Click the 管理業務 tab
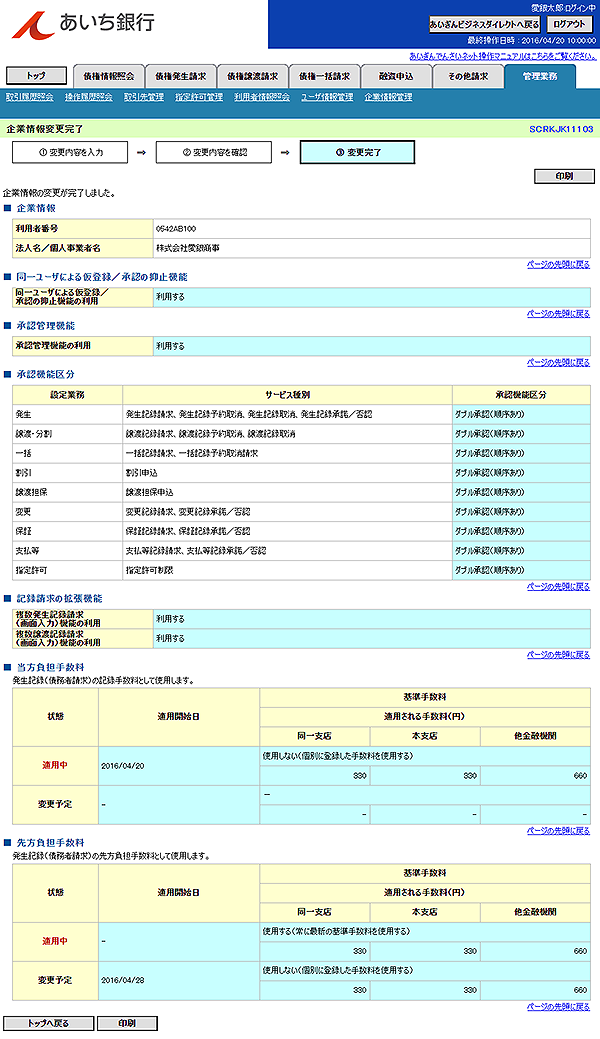Screen dimensions: 600x1039 click(540, 76)
